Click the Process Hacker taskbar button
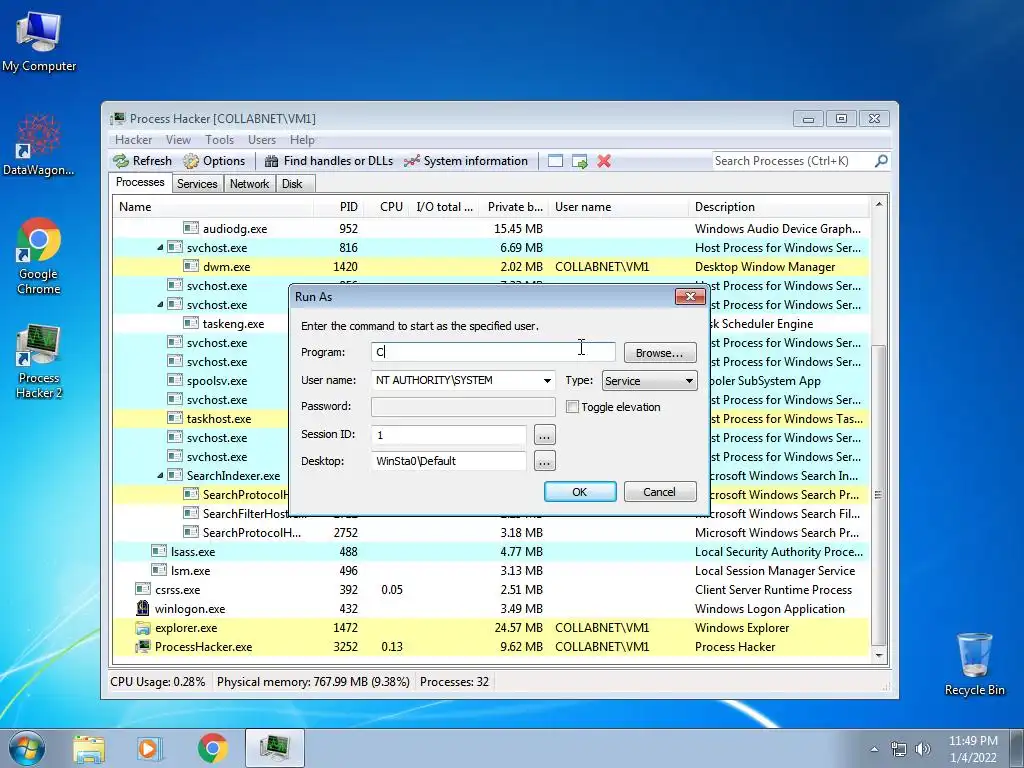The height and width of the screenshot is (768, 1024). click(x=275, y=748)
